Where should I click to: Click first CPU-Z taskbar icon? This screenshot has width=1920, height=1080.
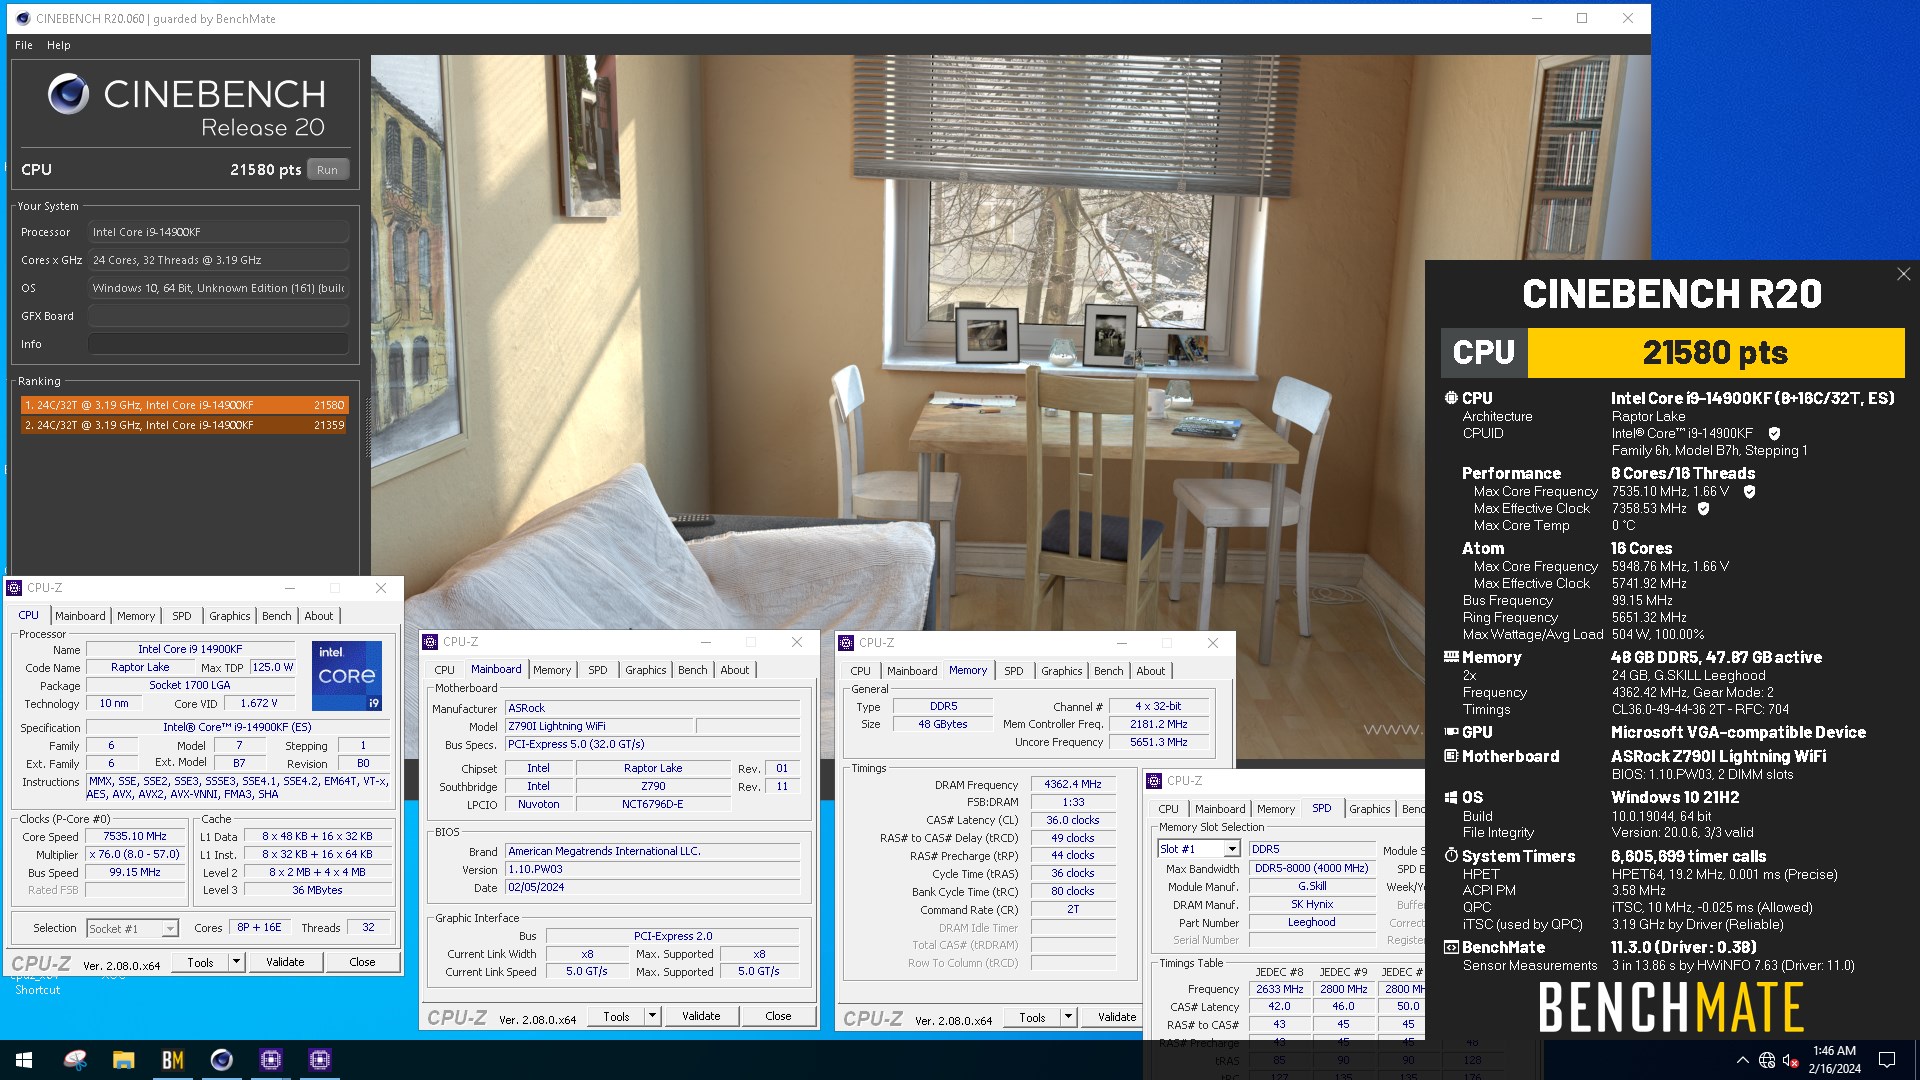point(270,1060)
